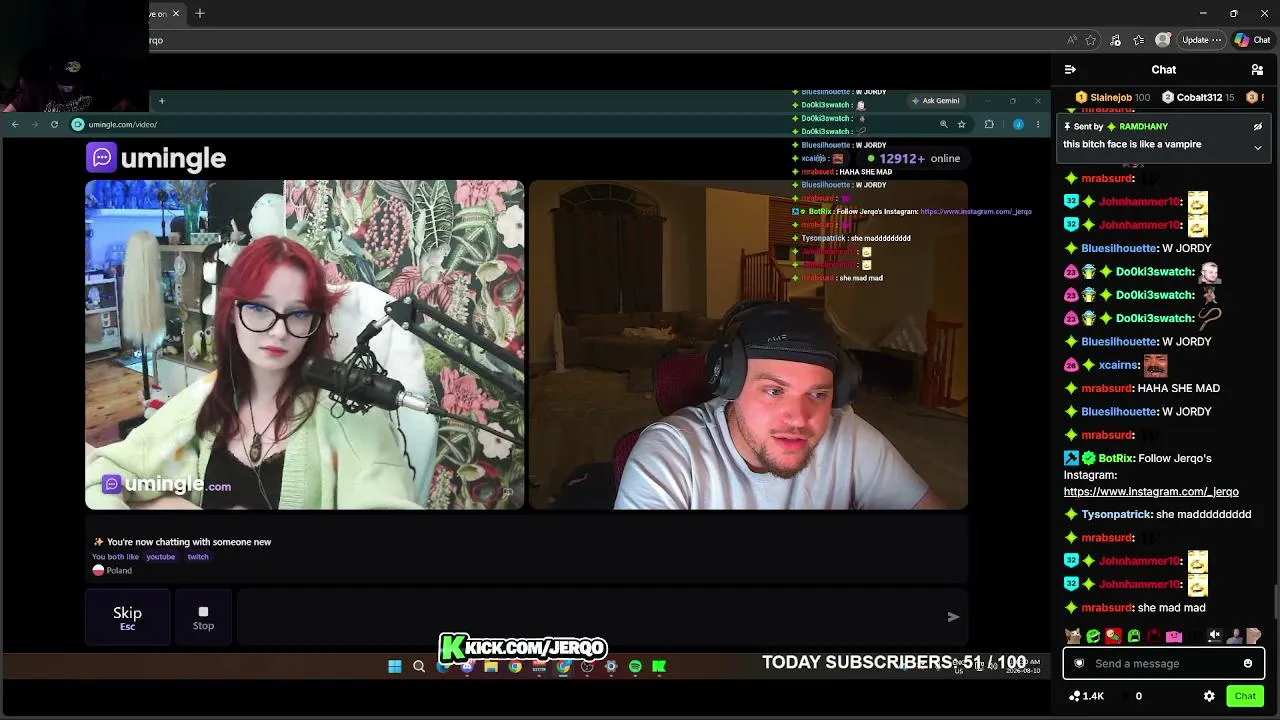Focus the Send a message field
The width and height of the screenshot is (1280, 720).
coord(1164,663)
